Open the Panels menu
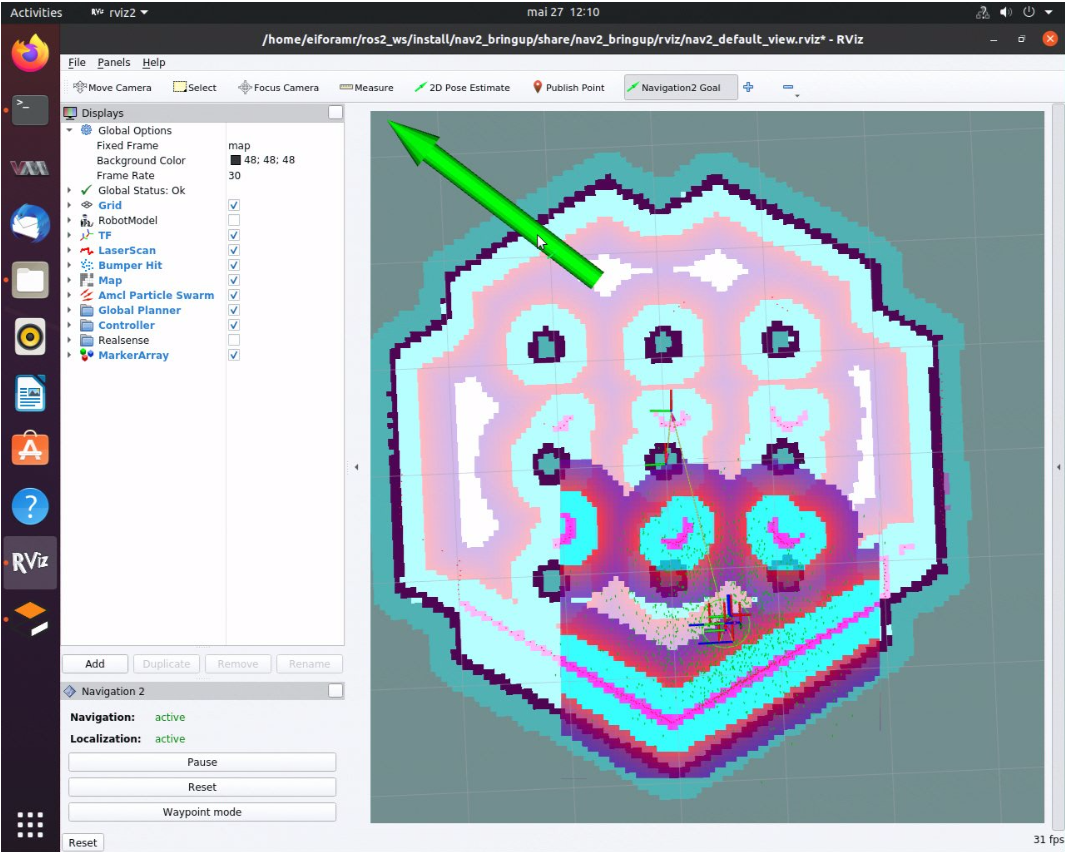This screenshot has height=852, width=1065. 113,62
